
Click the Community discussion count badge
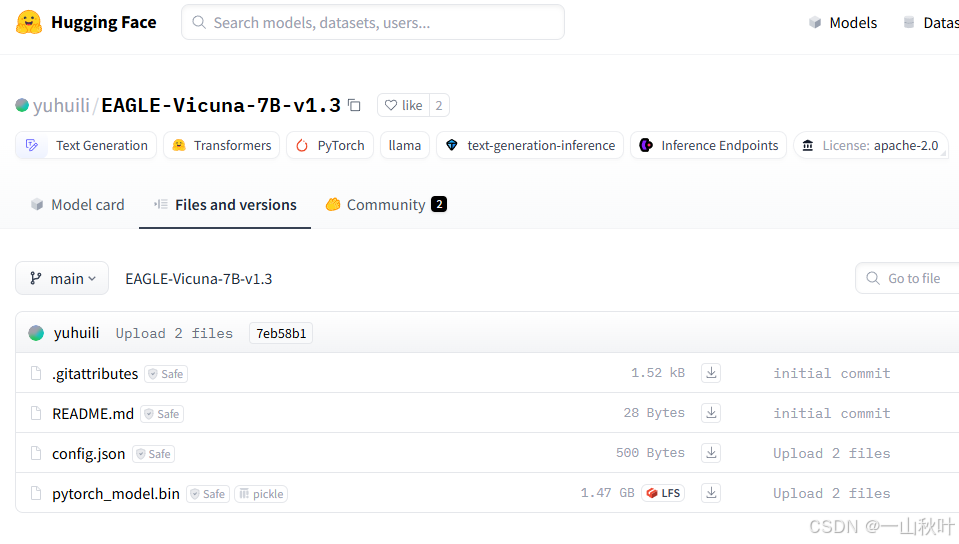tap(439, 204)
